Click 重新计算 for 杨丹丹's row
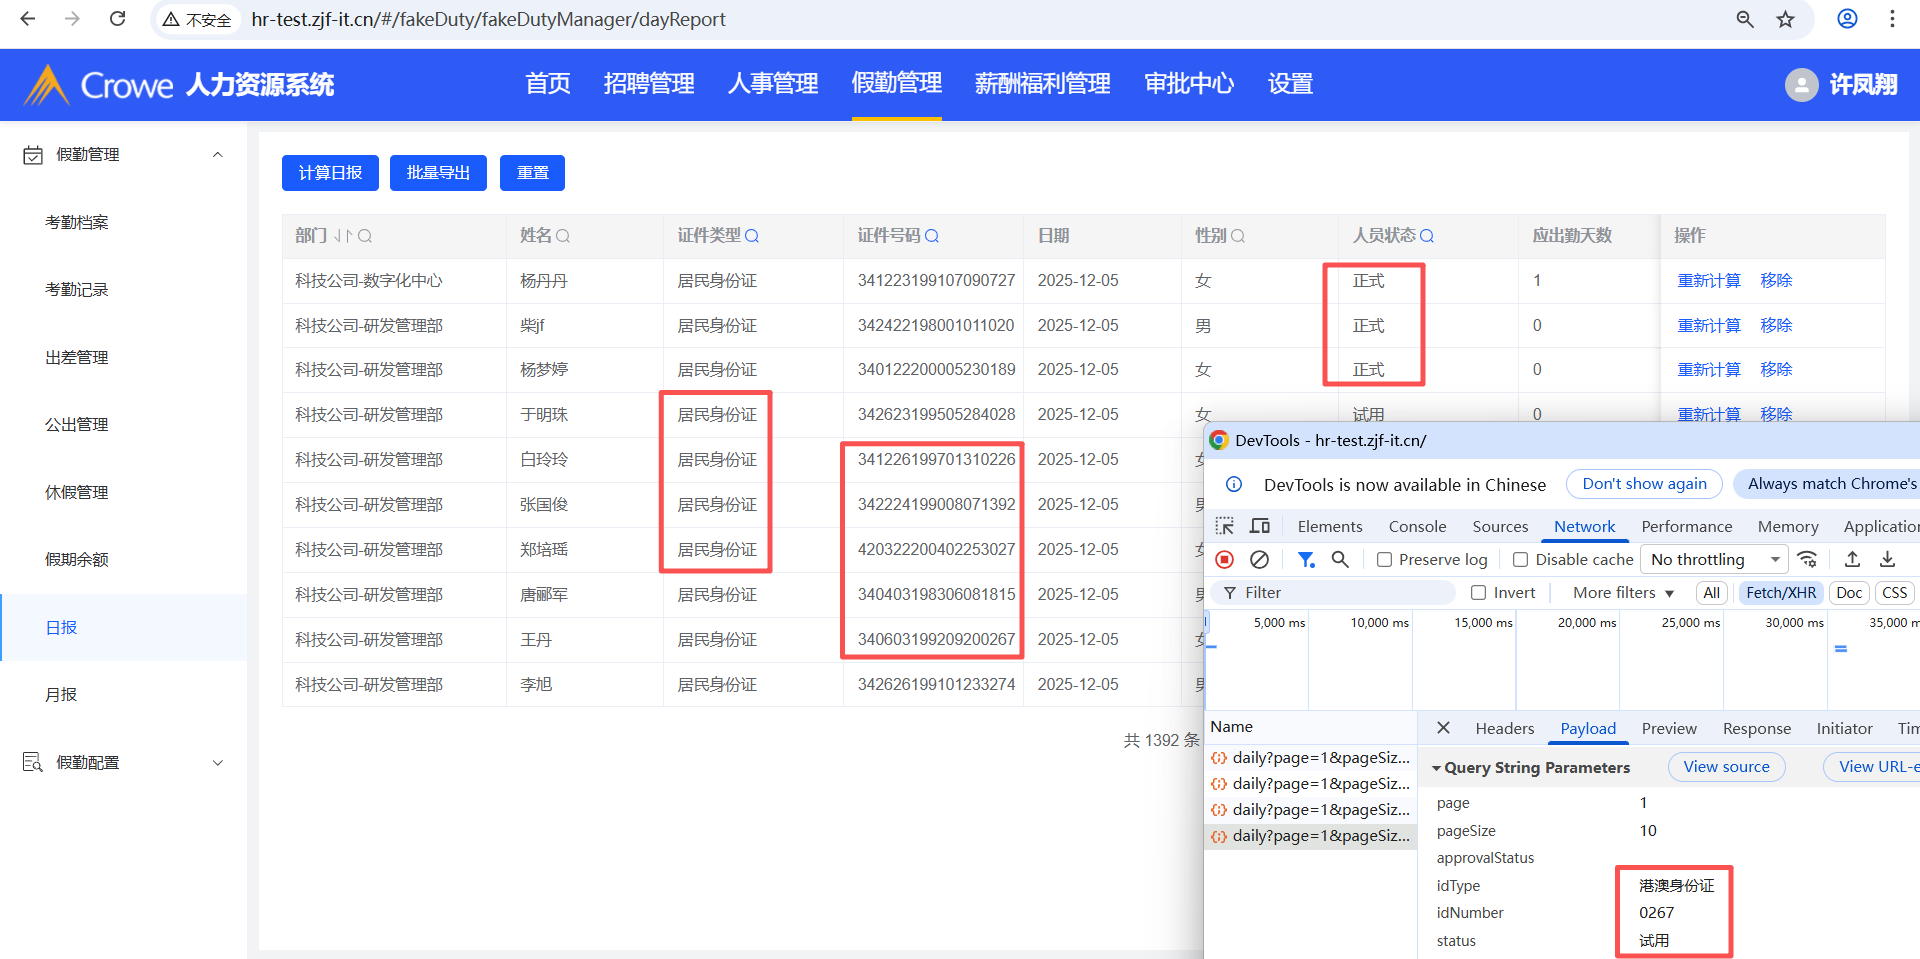The image size is (1920, 959). pyautogui.click(x=1709, y=281)
